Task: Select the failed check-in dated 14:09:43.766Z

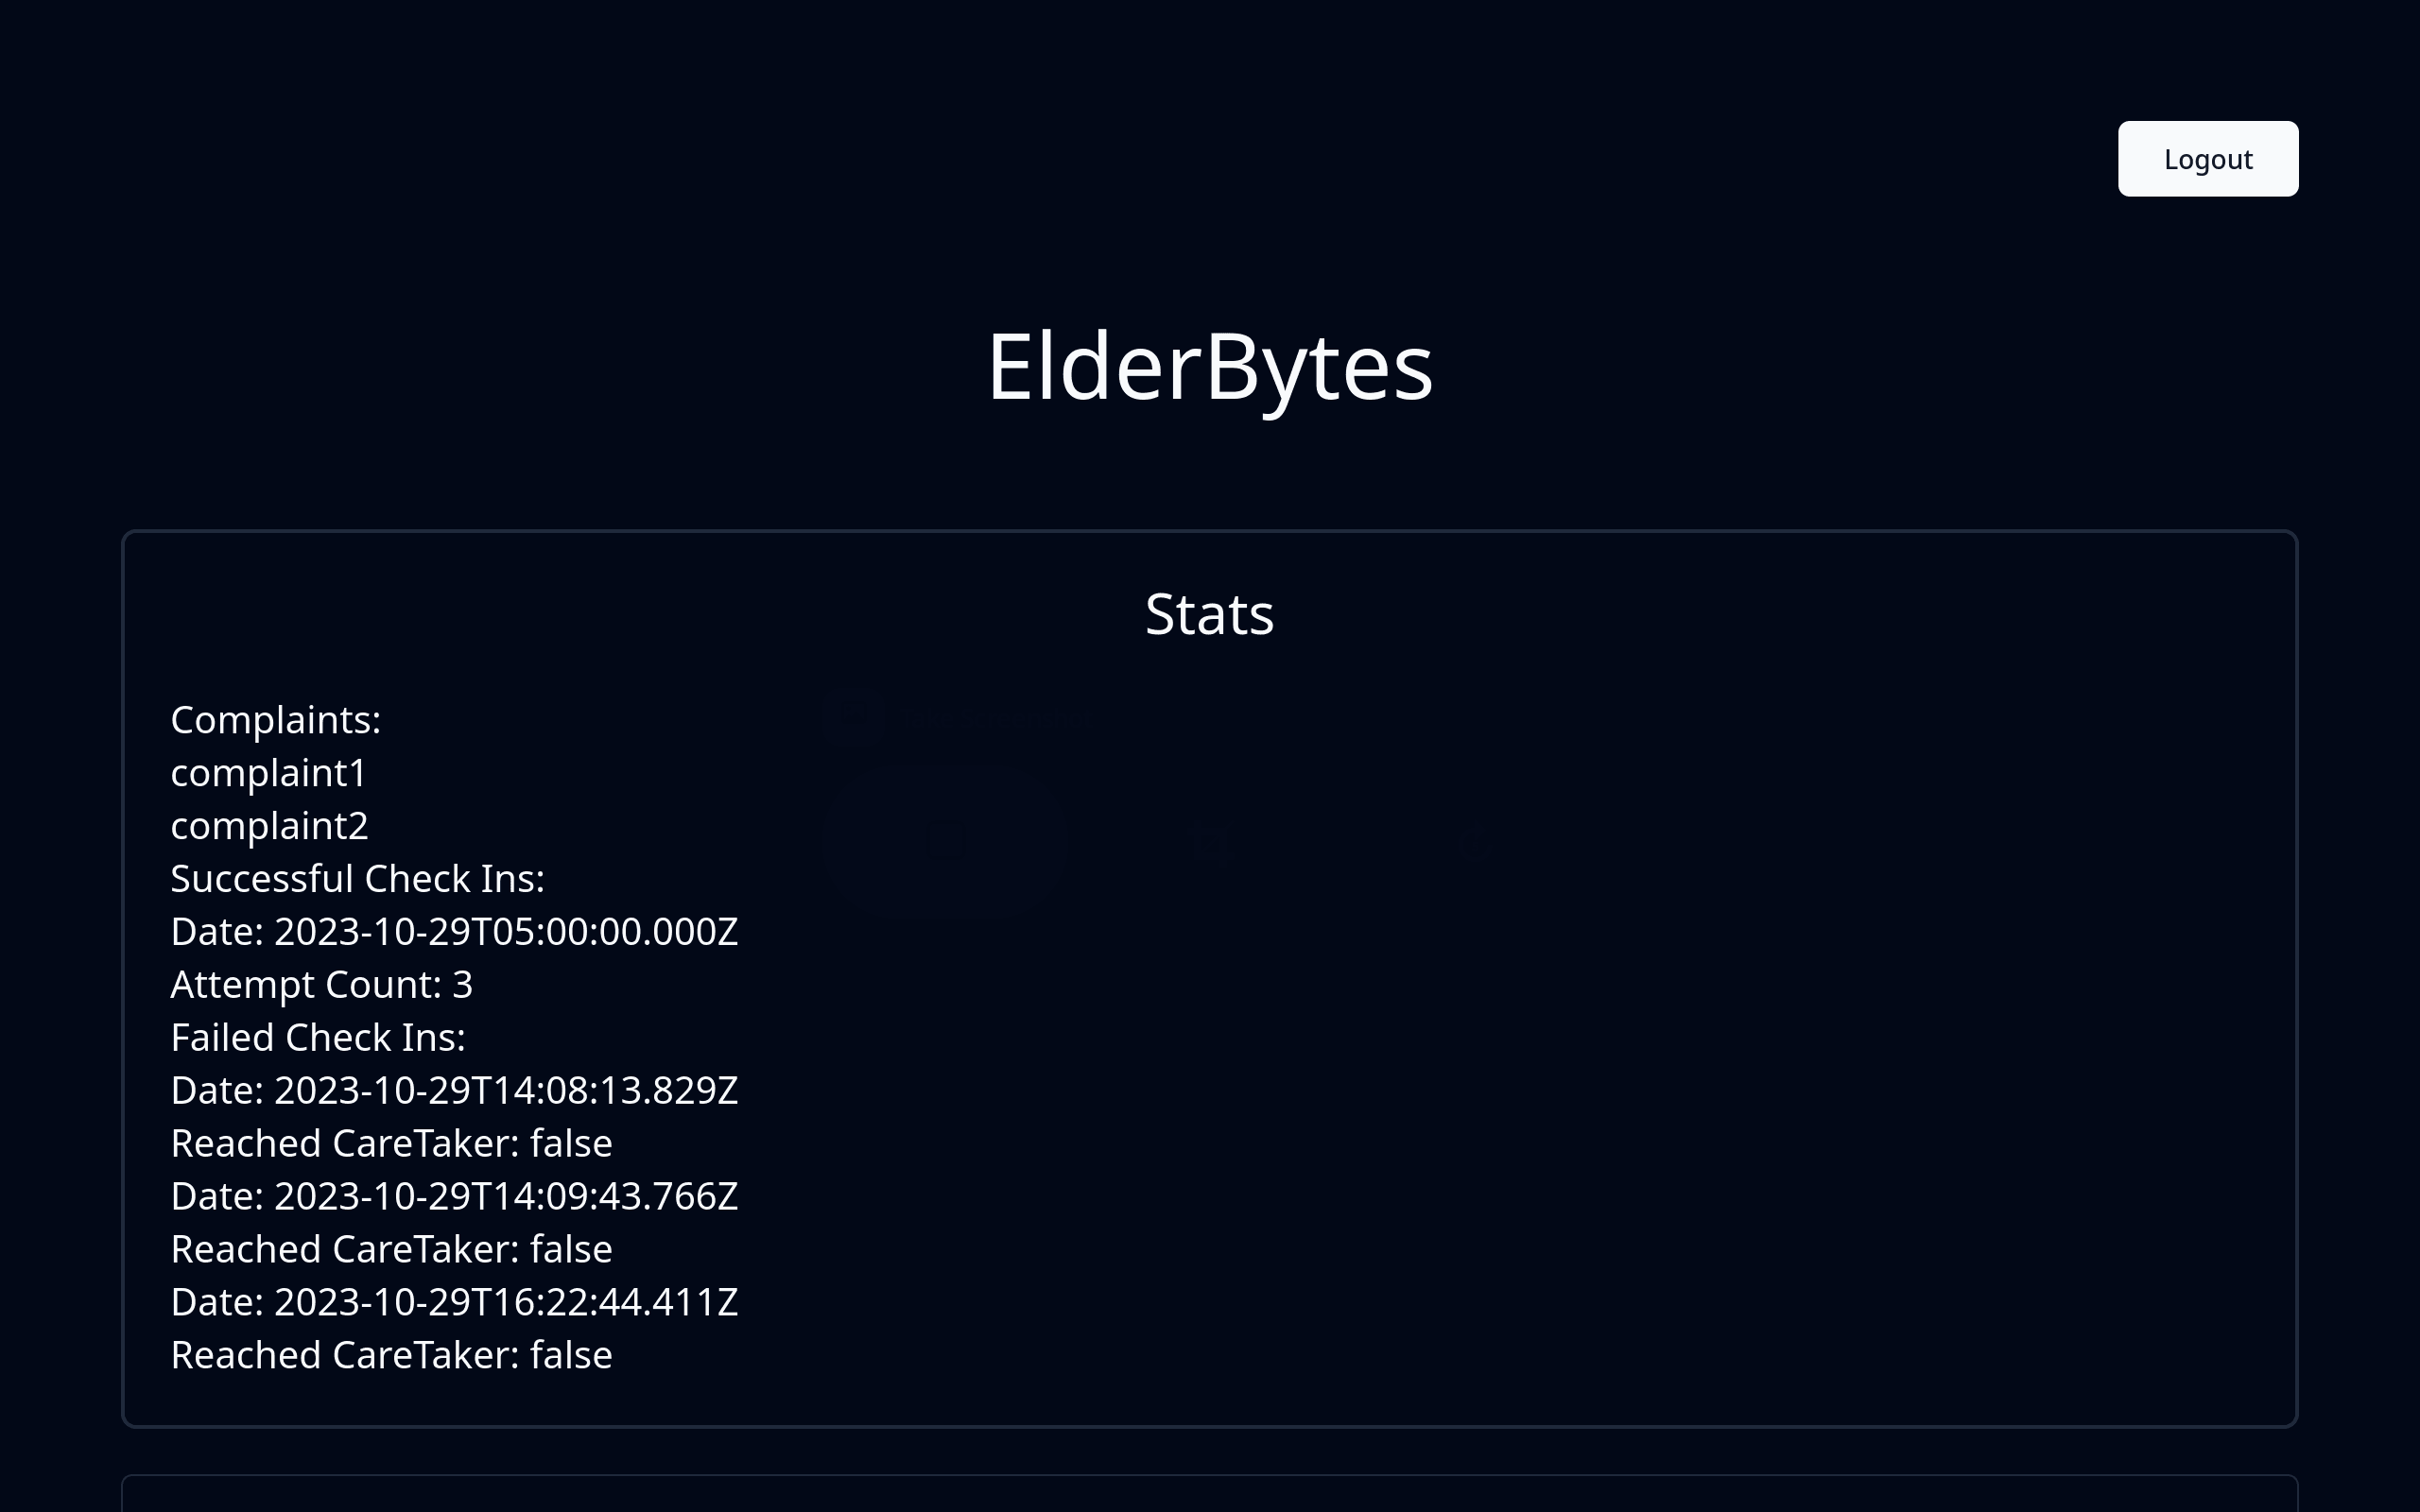Action: point(454,1197)
